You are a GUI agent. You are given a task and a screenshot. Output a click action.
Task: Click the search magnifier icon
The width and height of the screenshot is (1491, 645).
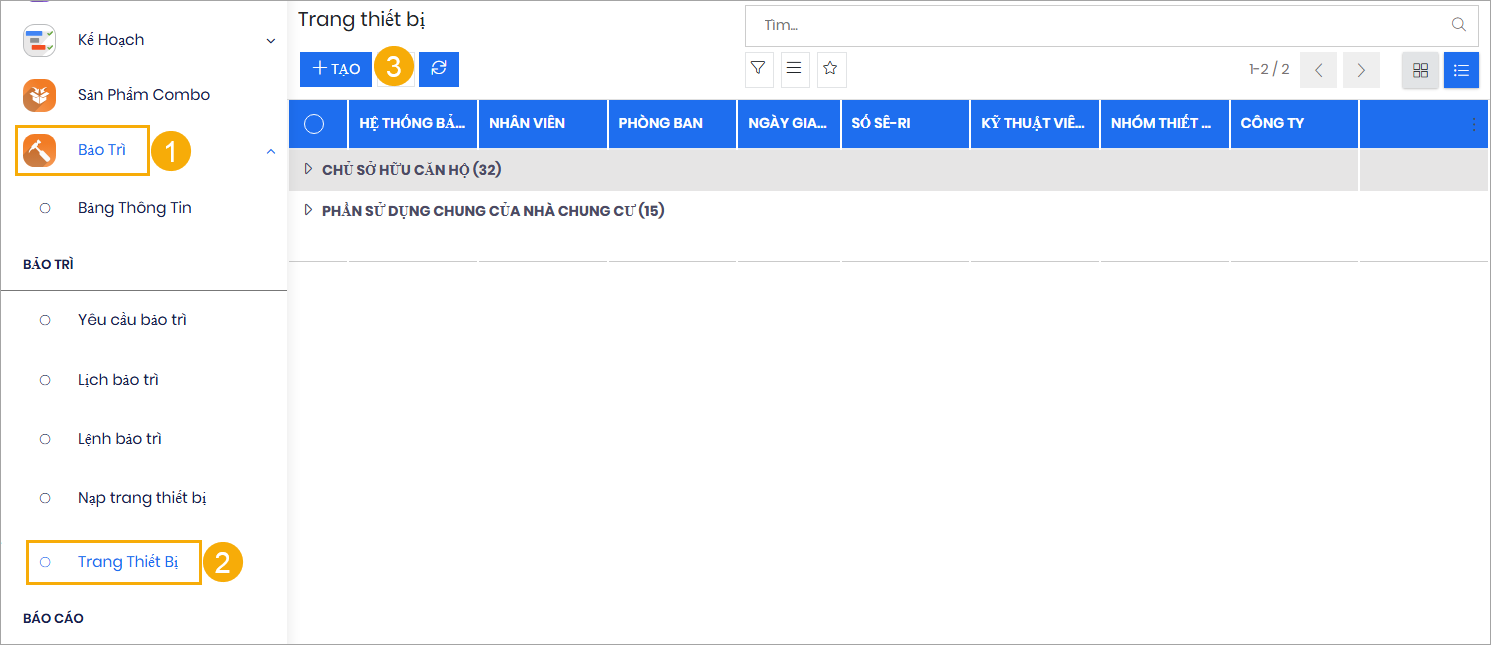coord(1459,25)
